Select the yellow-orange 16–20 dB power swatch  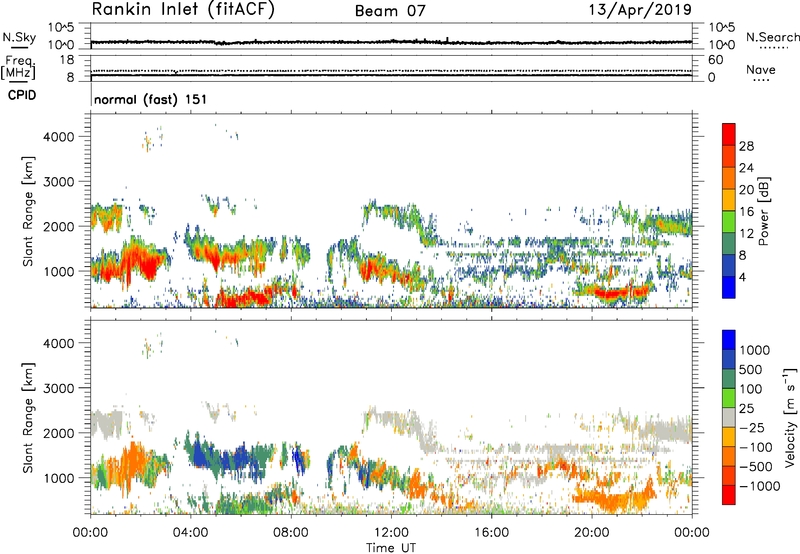[729, 200]
